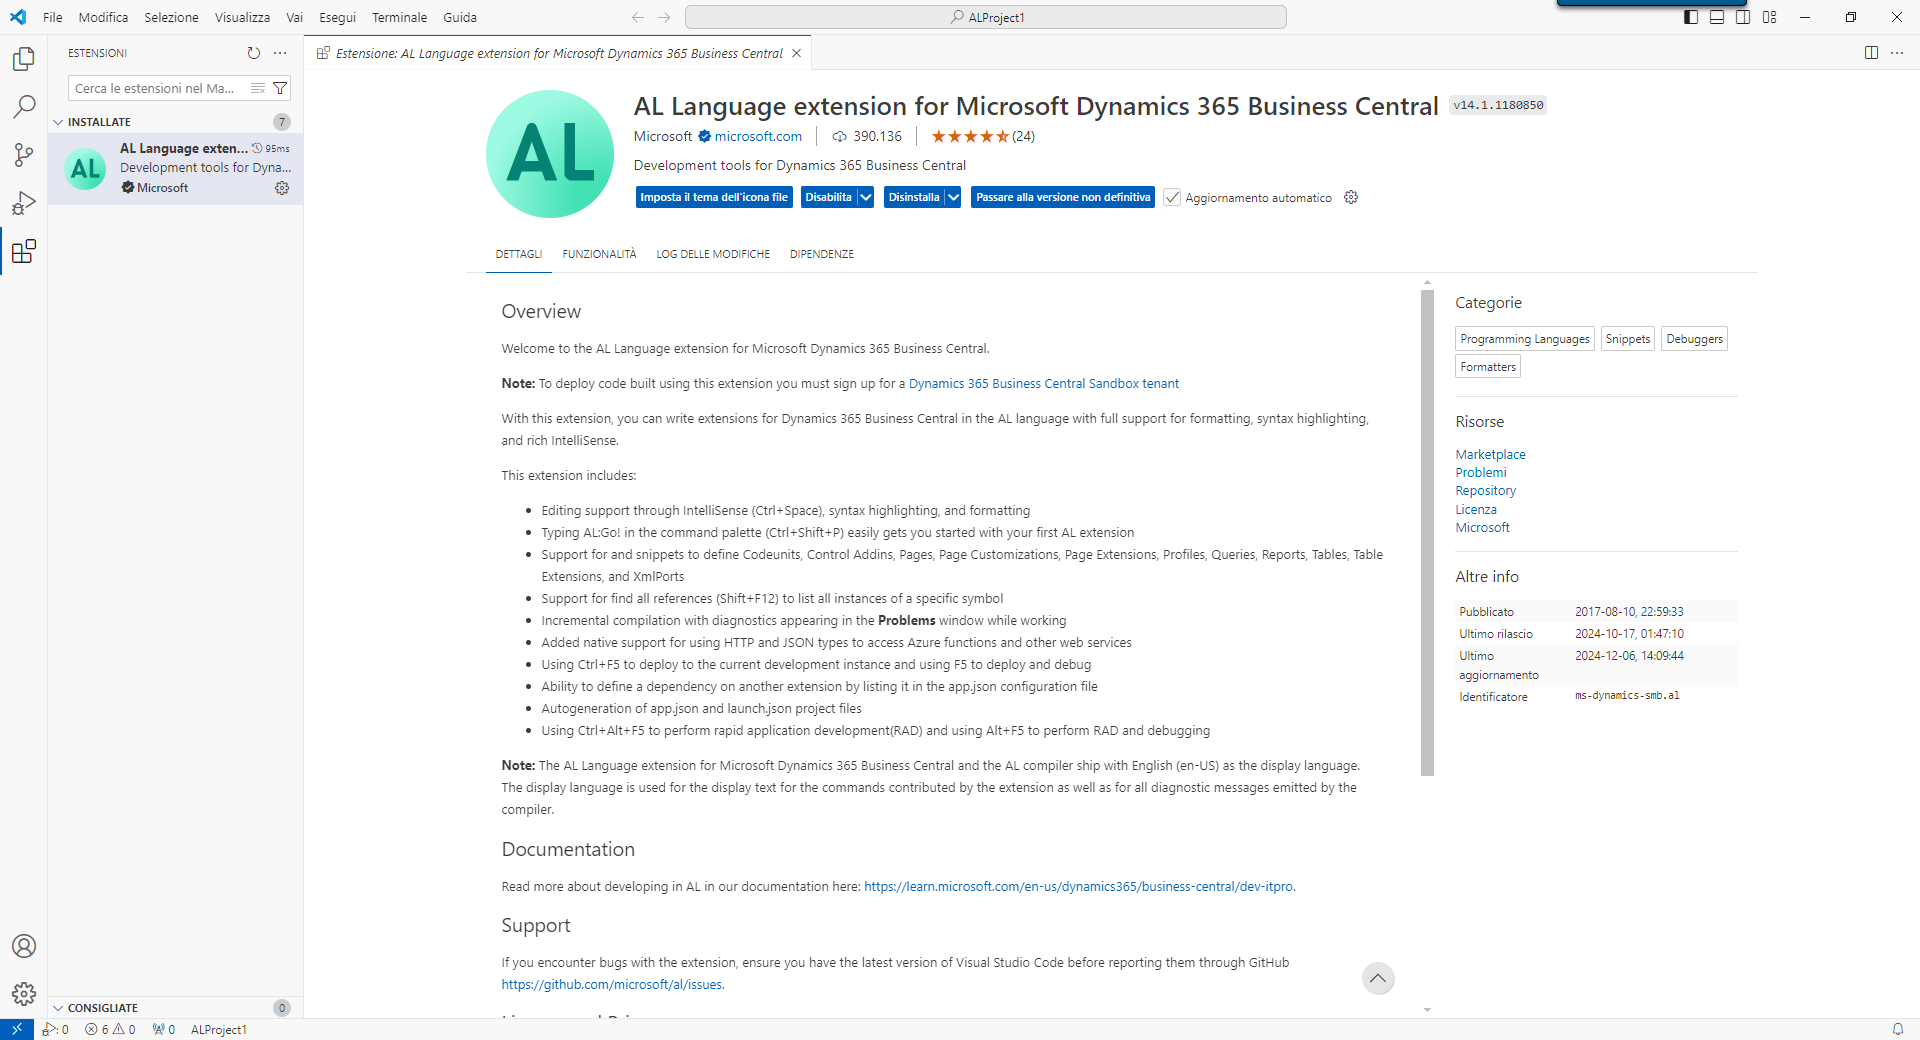Open the notifications bell
1920x1040 pixels.
[1897, 1029]
